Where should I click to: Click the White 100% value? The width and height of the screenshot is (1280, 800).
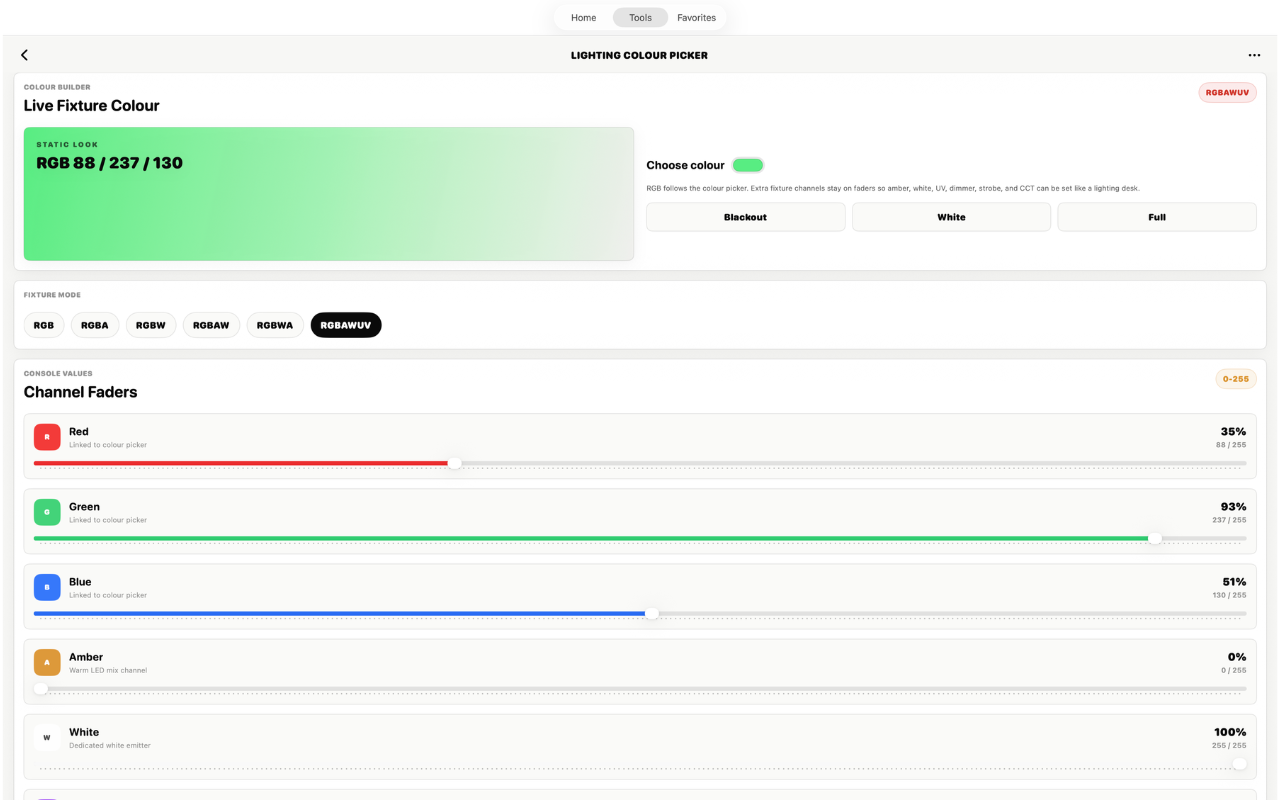point(1230,732)
